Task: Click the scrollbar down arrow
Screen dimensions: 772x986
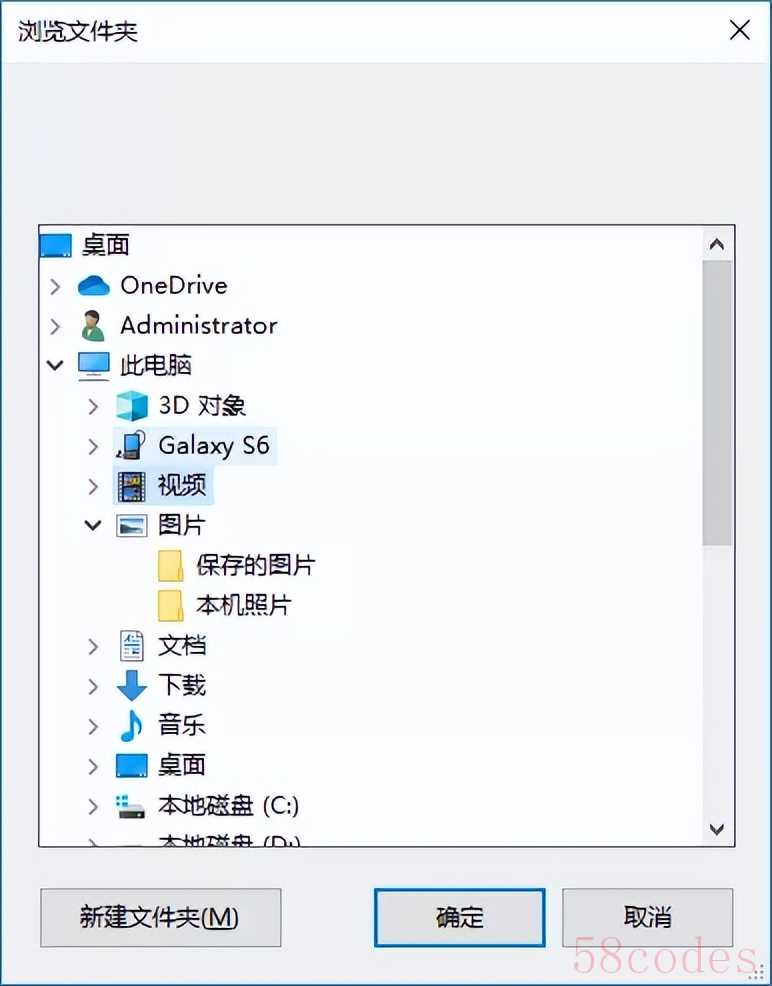Action: point(717,829)
